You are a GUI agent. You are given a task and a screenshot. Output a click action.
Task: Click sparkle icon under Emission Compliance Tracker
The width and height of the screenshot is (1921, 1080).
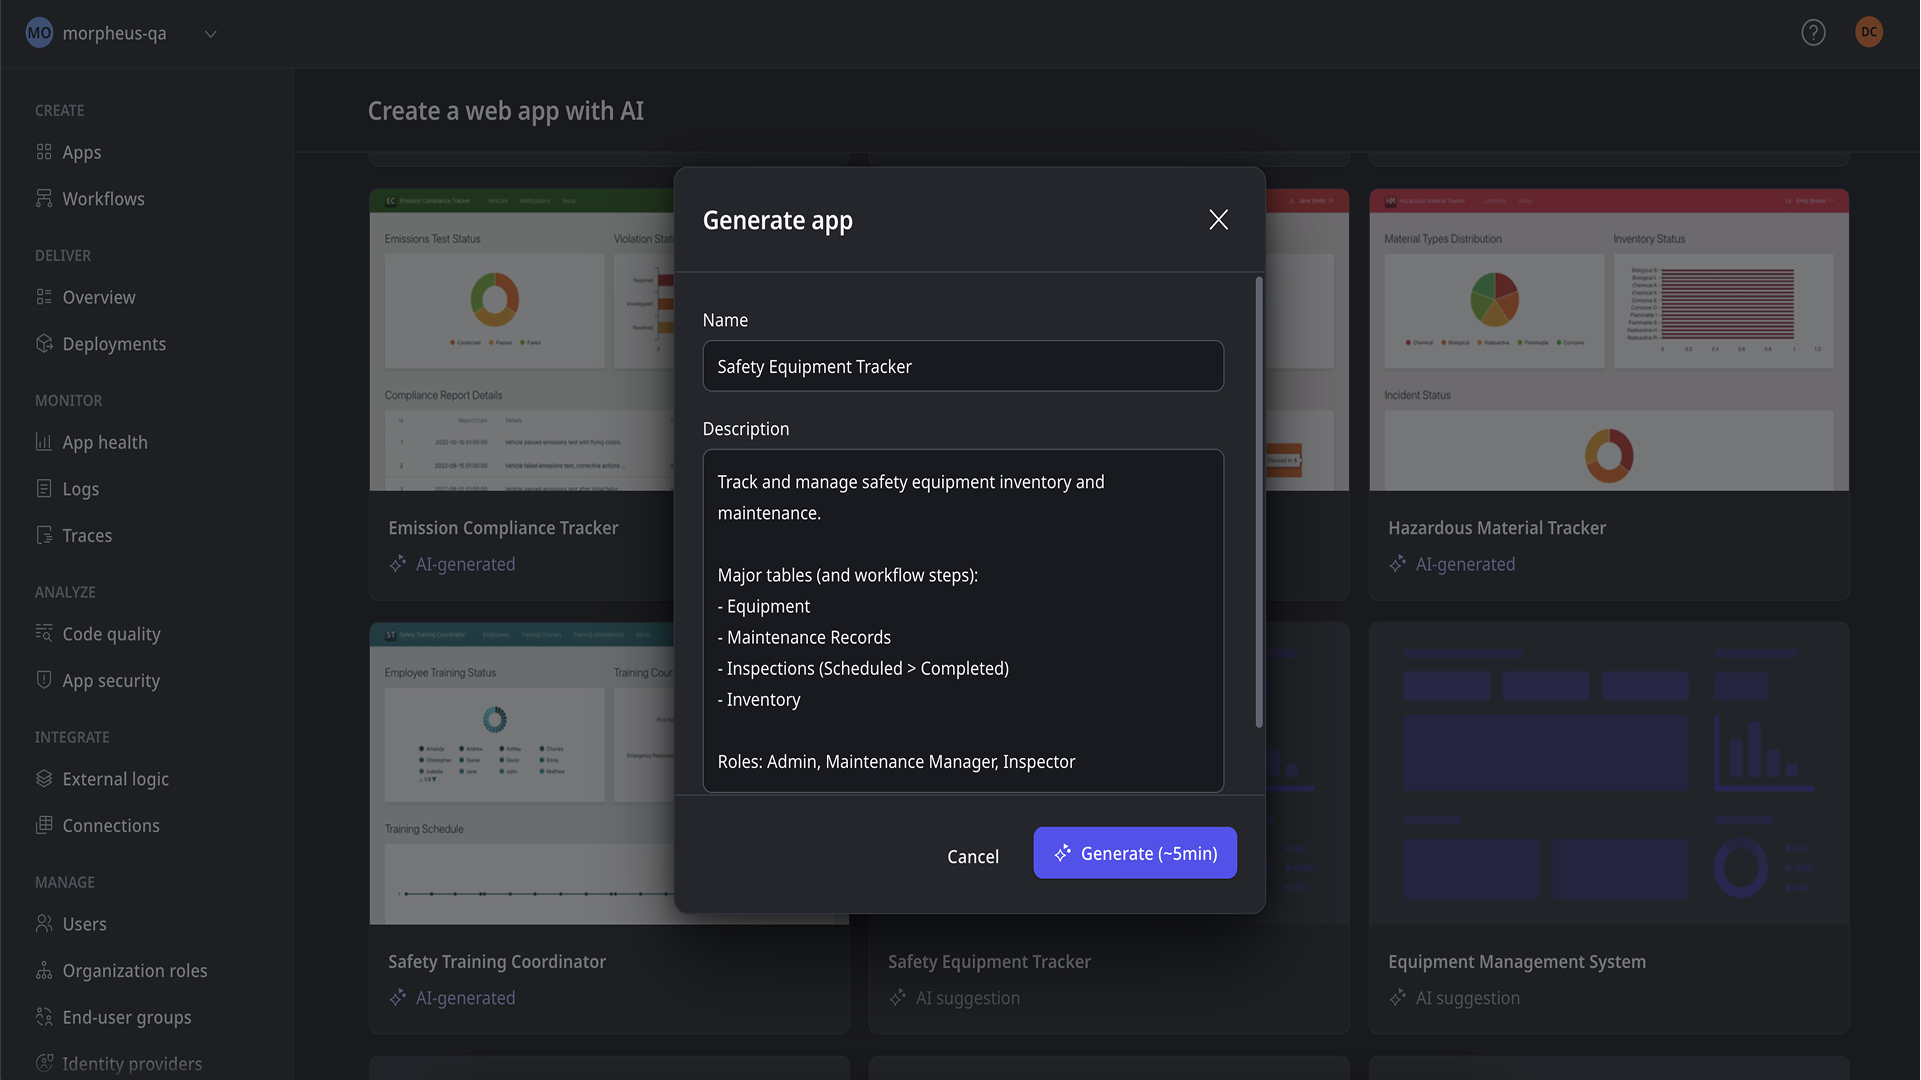tap(398, 564)
